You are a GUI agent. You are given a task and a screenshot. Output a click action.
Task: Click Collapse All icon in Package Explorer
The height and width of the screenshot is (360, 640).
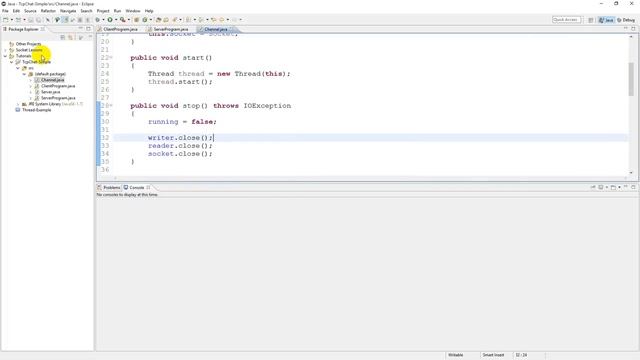coord(63,37)
